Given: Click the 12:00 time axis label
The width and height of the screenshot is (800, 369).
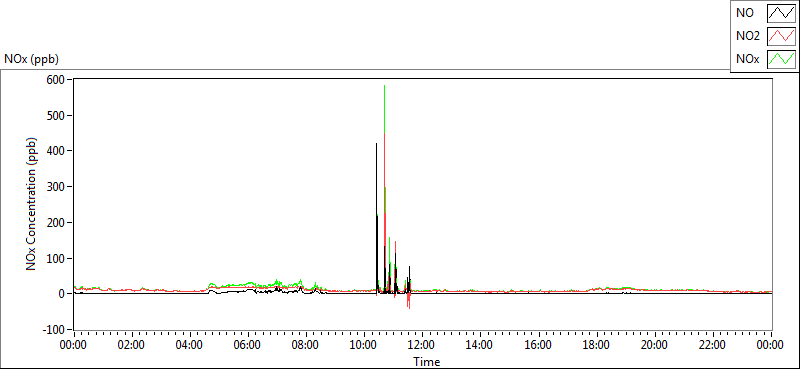Looking at the screenshot, I should click(x=423, y=346).
